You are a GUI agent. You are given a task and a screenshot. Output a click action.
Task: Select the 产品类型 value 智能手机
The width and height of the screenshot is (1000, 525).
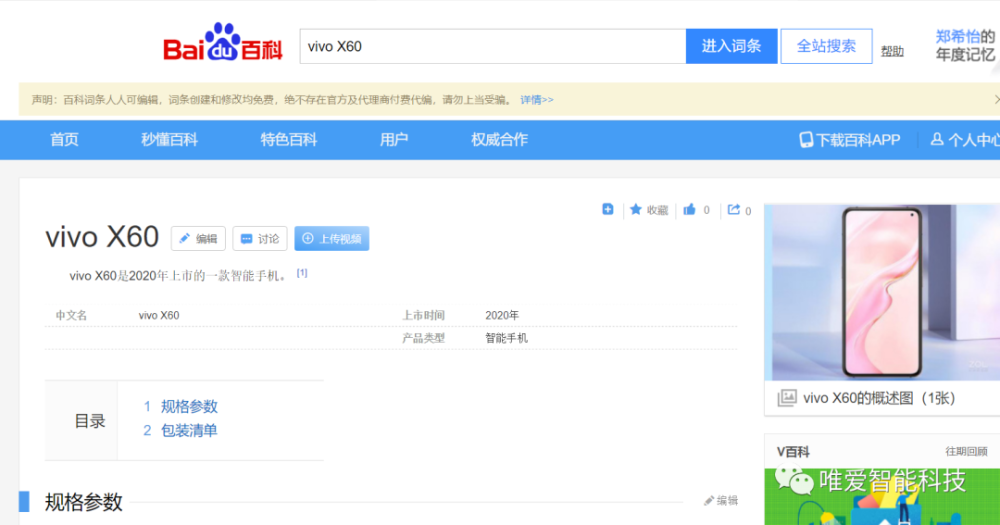coord(506,338)
